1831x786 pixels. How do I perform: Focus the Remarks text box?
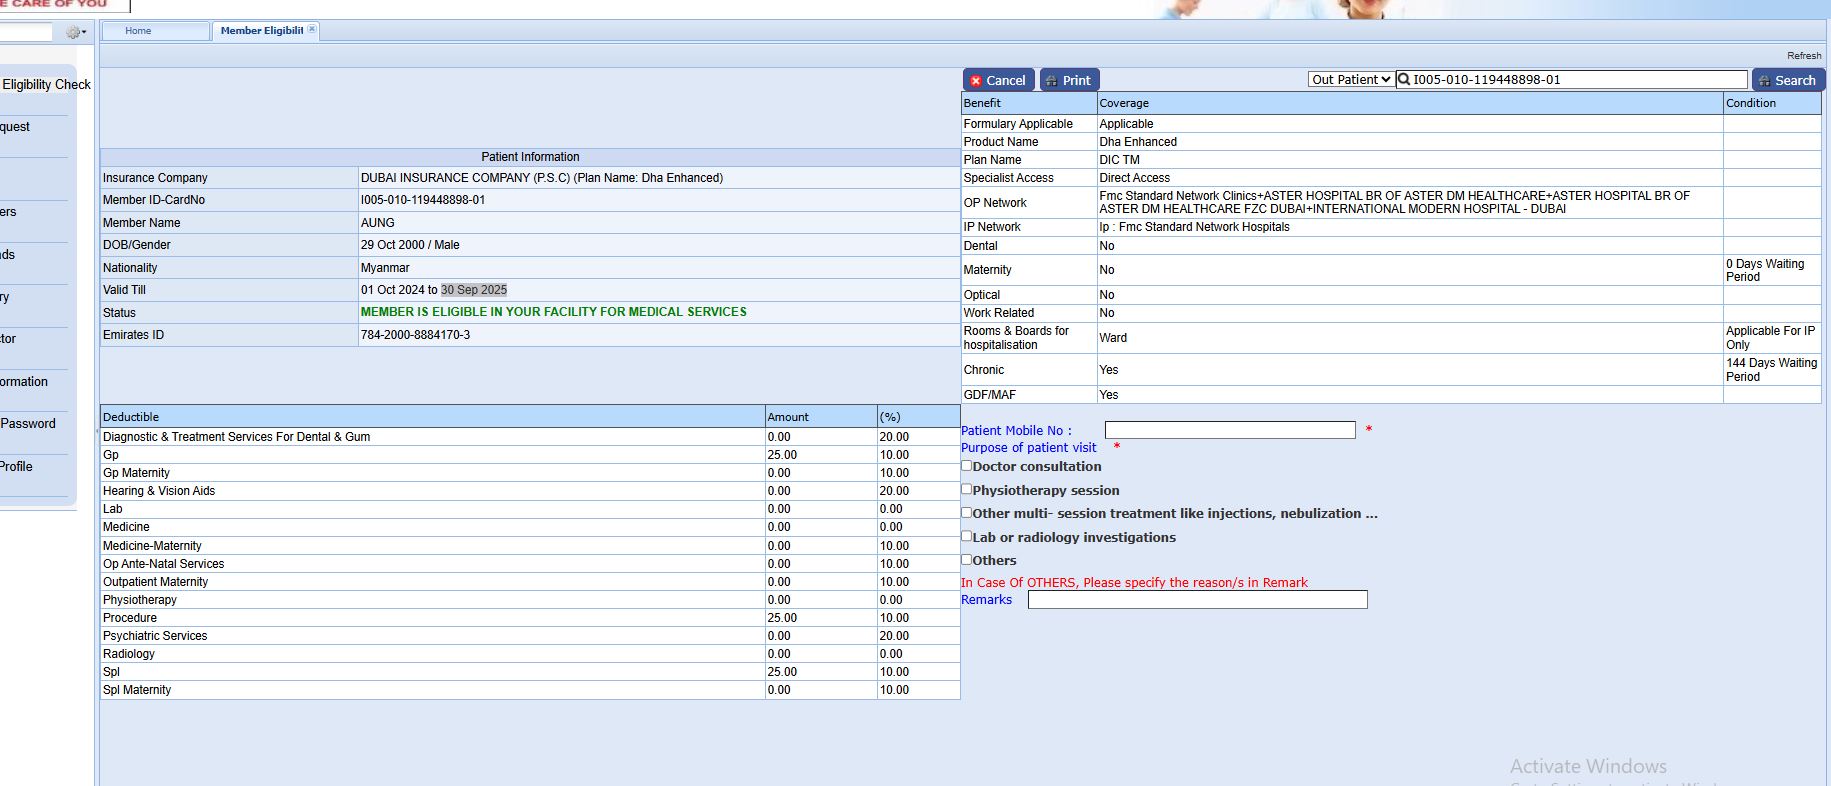tap(1197, 600)
